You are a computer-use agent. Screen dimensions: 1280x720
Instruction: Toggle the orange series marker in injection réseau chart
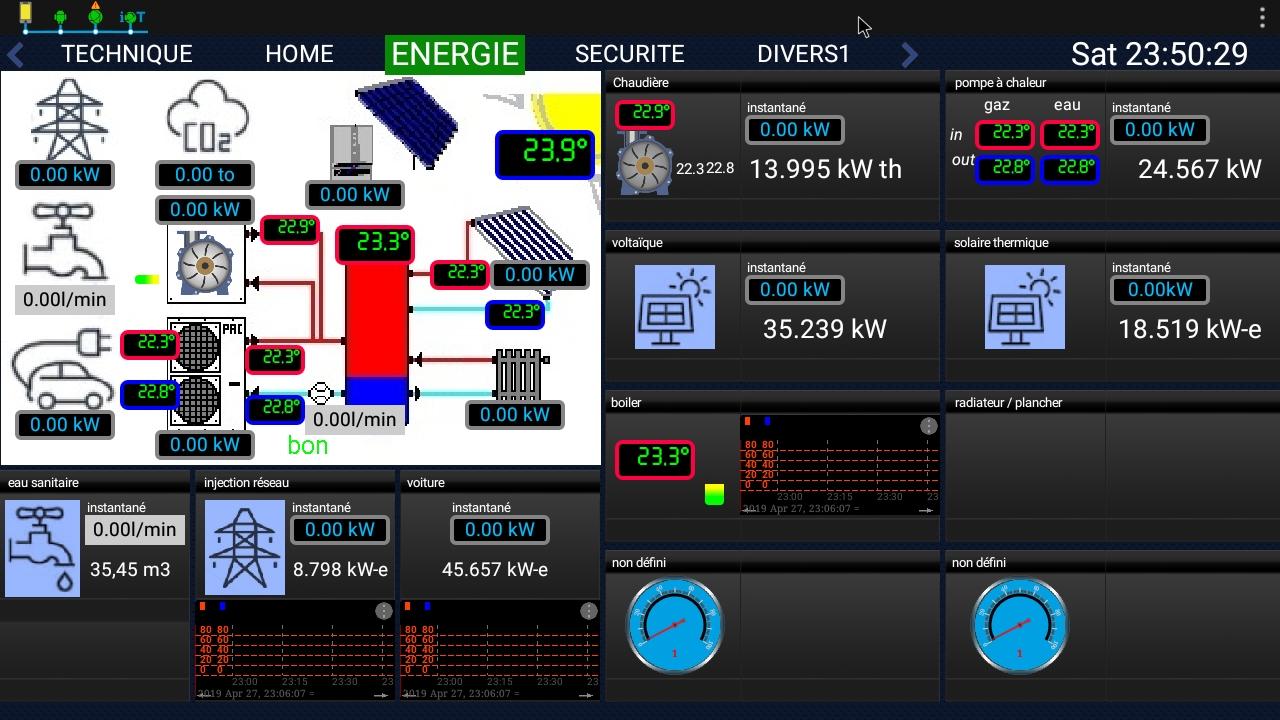(203, 607)
